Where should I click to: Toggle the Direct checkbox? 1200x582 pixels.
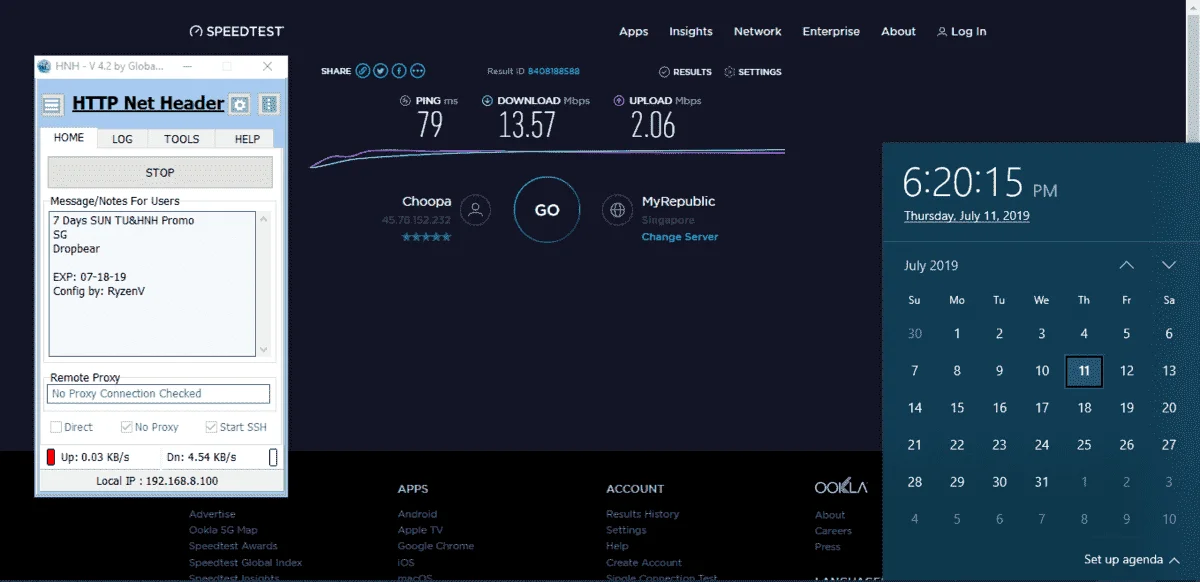[56, 427]
